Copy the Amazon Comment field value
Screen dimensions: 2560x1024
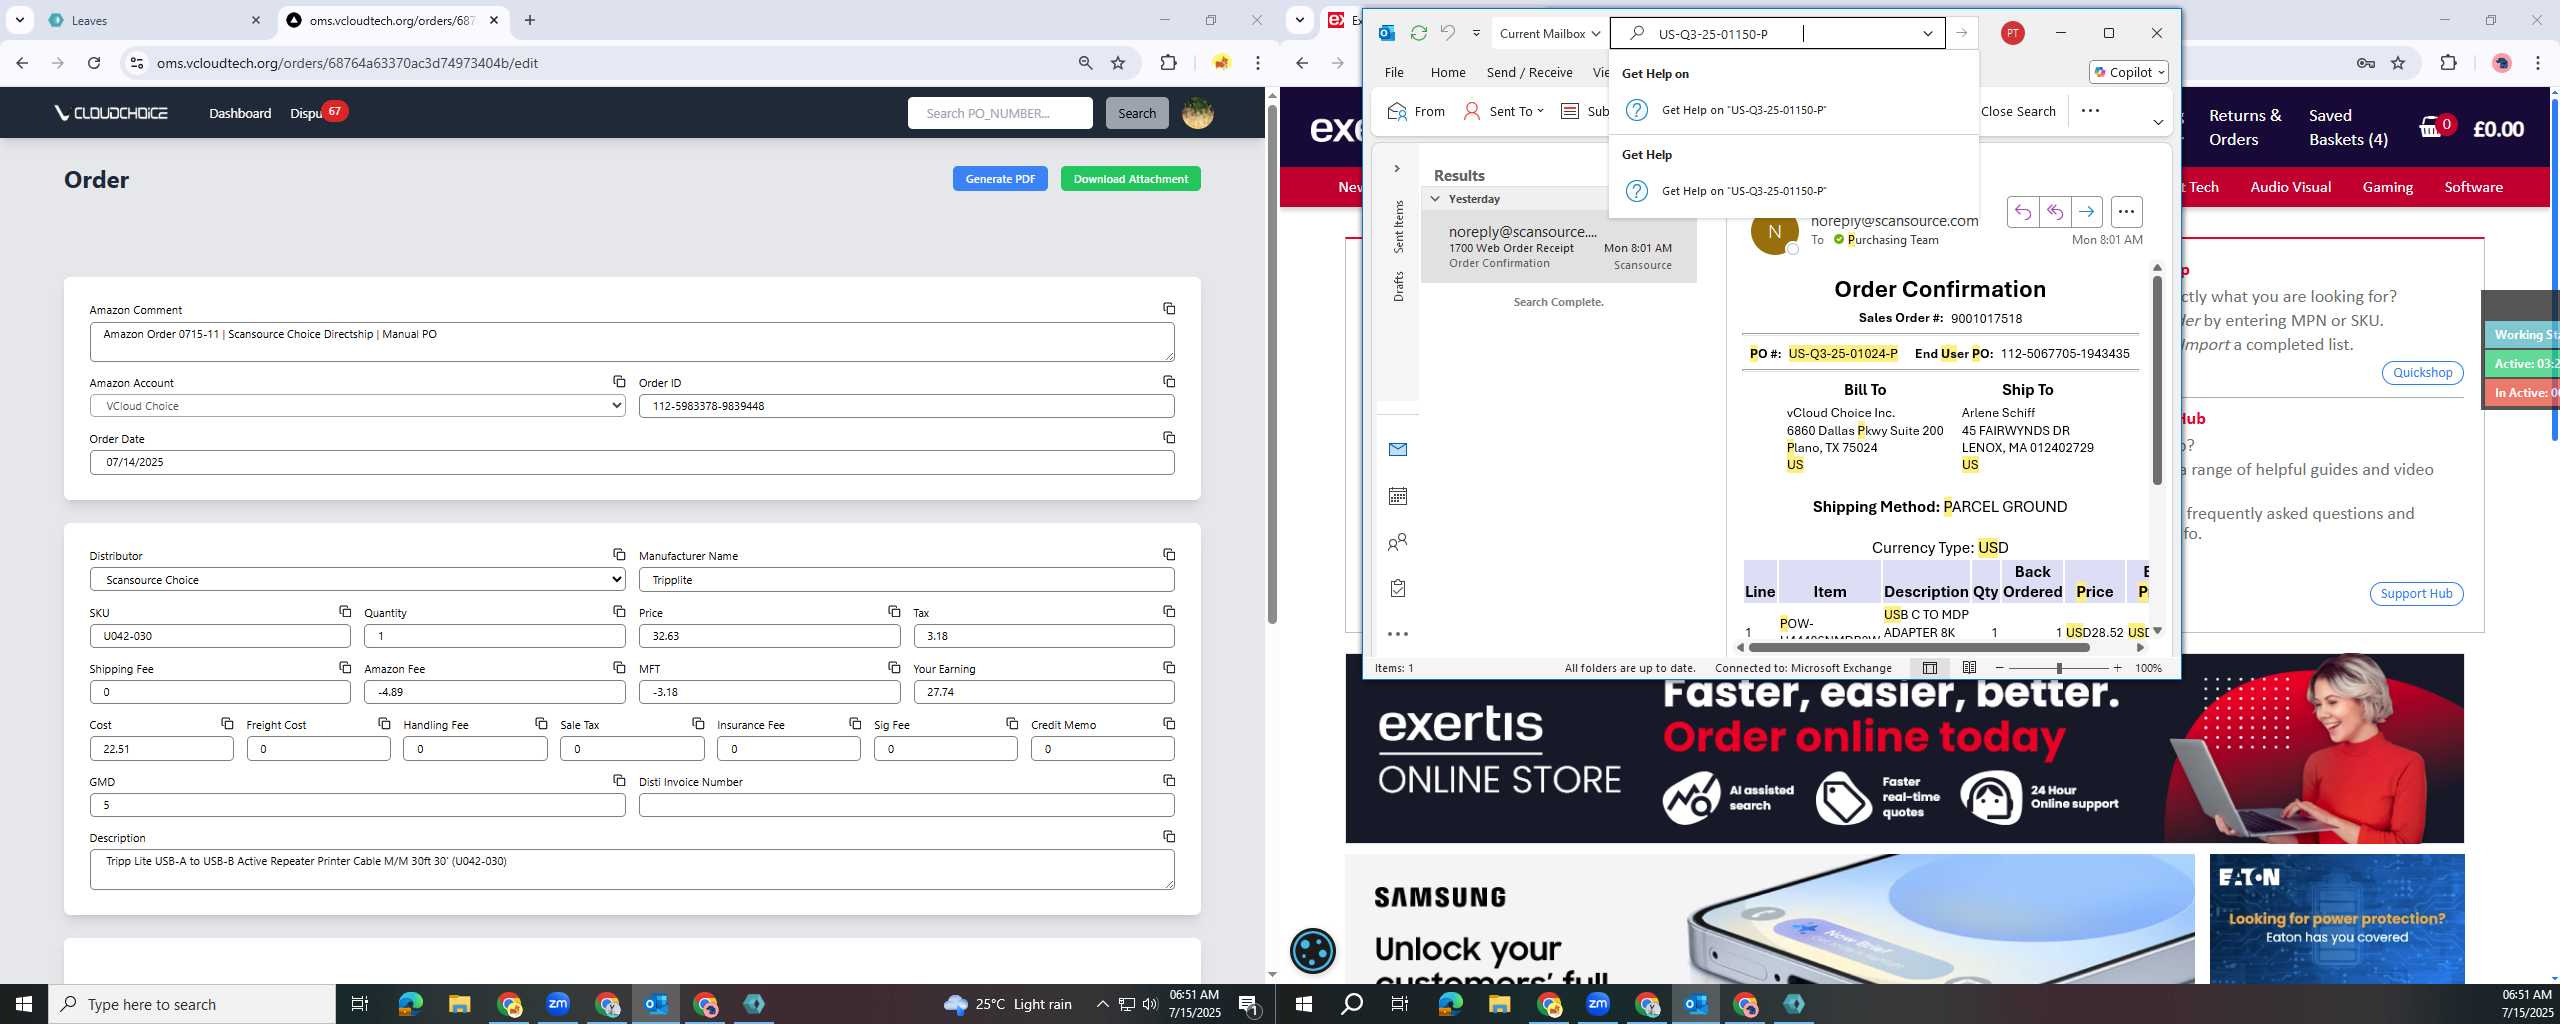(1168, 309)
